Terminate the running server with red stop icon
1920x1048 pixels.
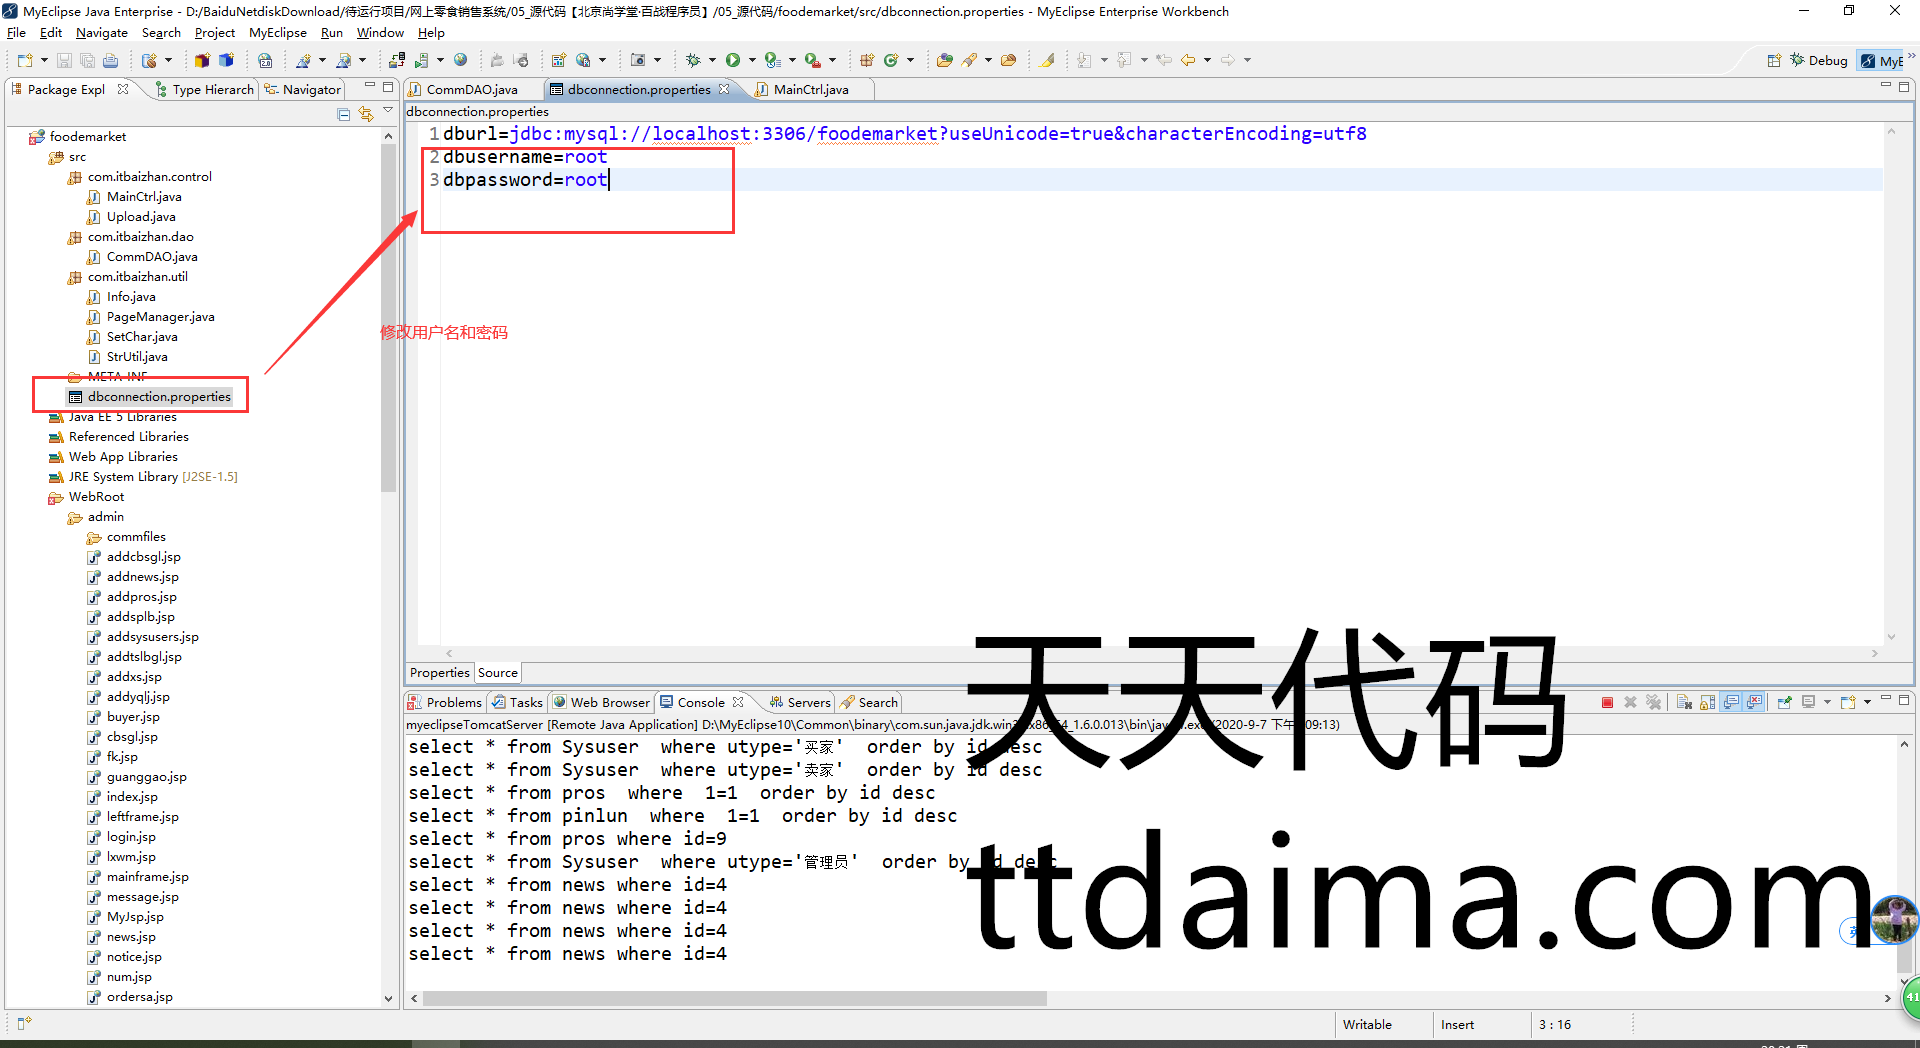(x=1607, y=703)
